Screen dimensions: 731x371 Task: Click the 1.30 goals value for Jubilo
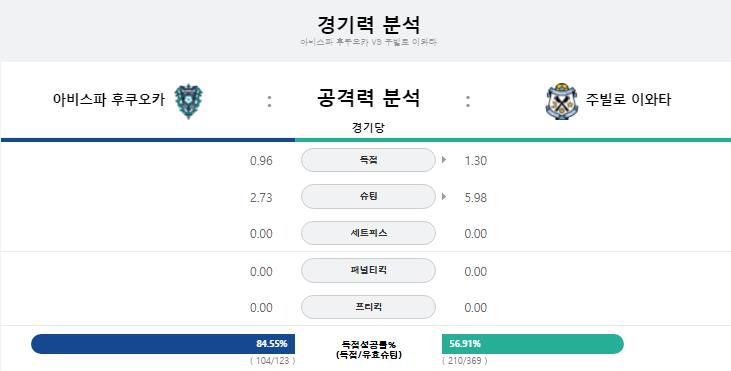pos(476,161)
